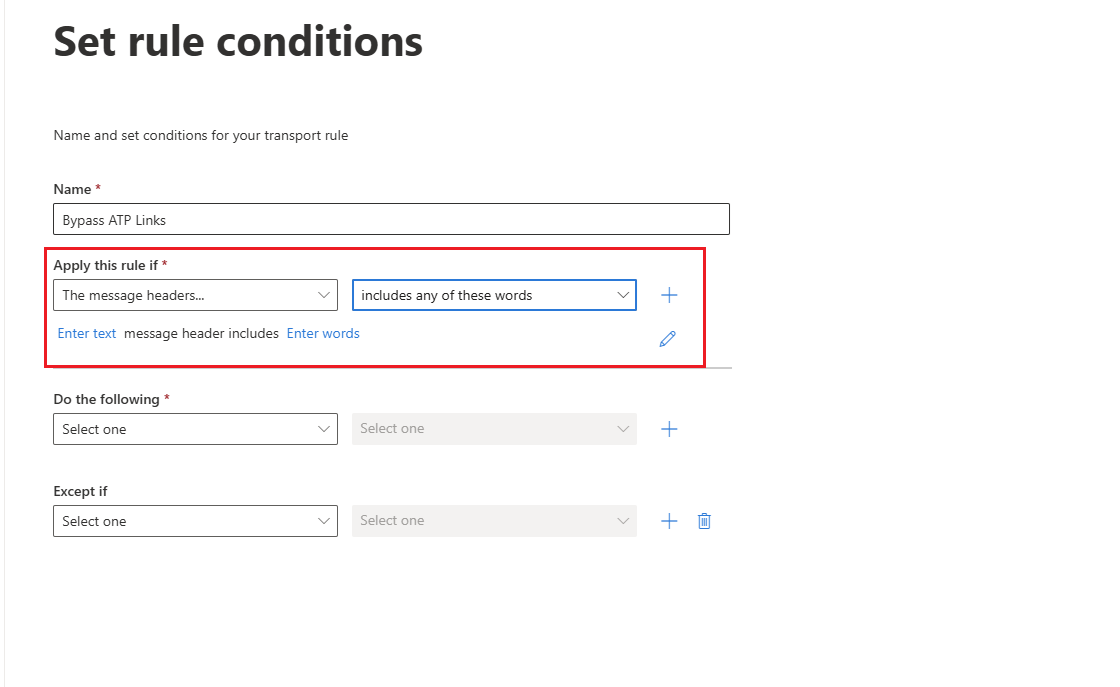
Task: Add another exception with the Except if plus icon
Action: click(x=669, y=521)
